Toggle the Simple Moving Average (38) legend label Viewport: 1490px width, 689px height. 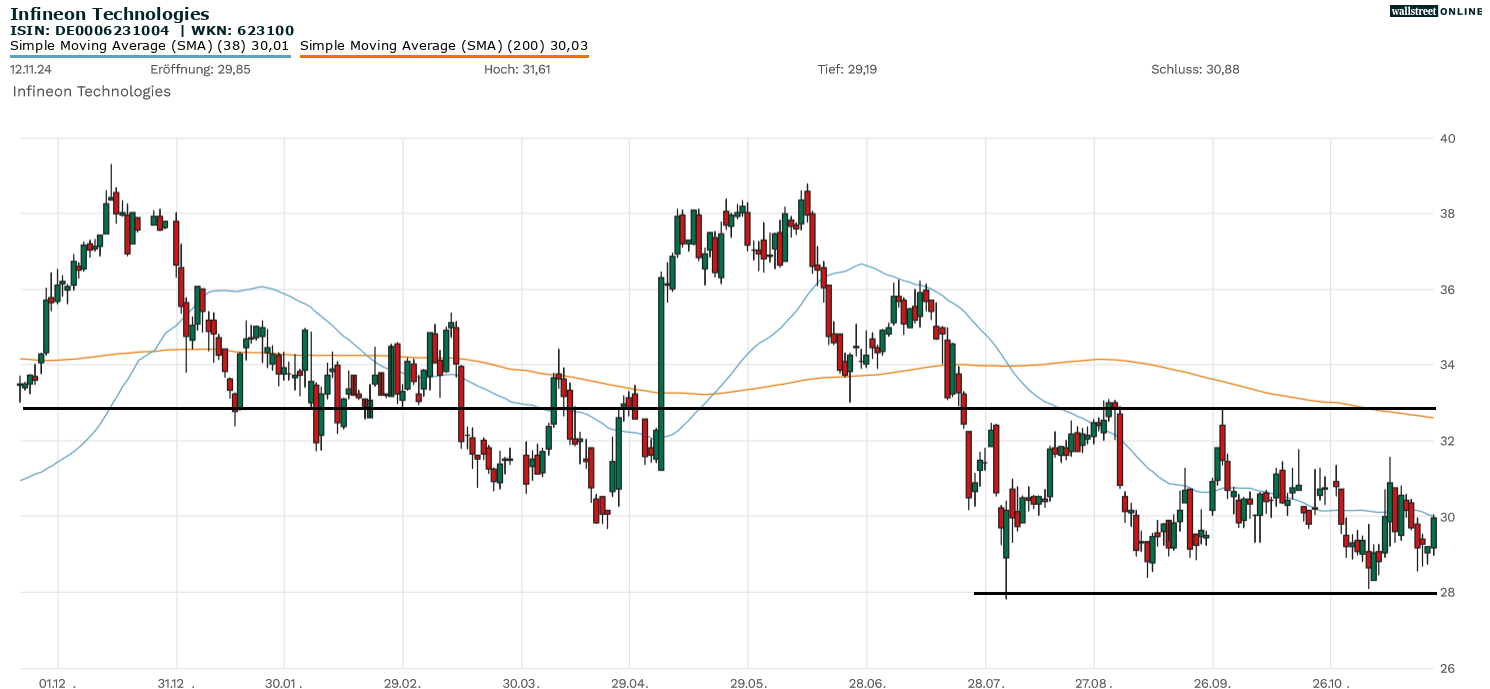click(x=149, y=45)
